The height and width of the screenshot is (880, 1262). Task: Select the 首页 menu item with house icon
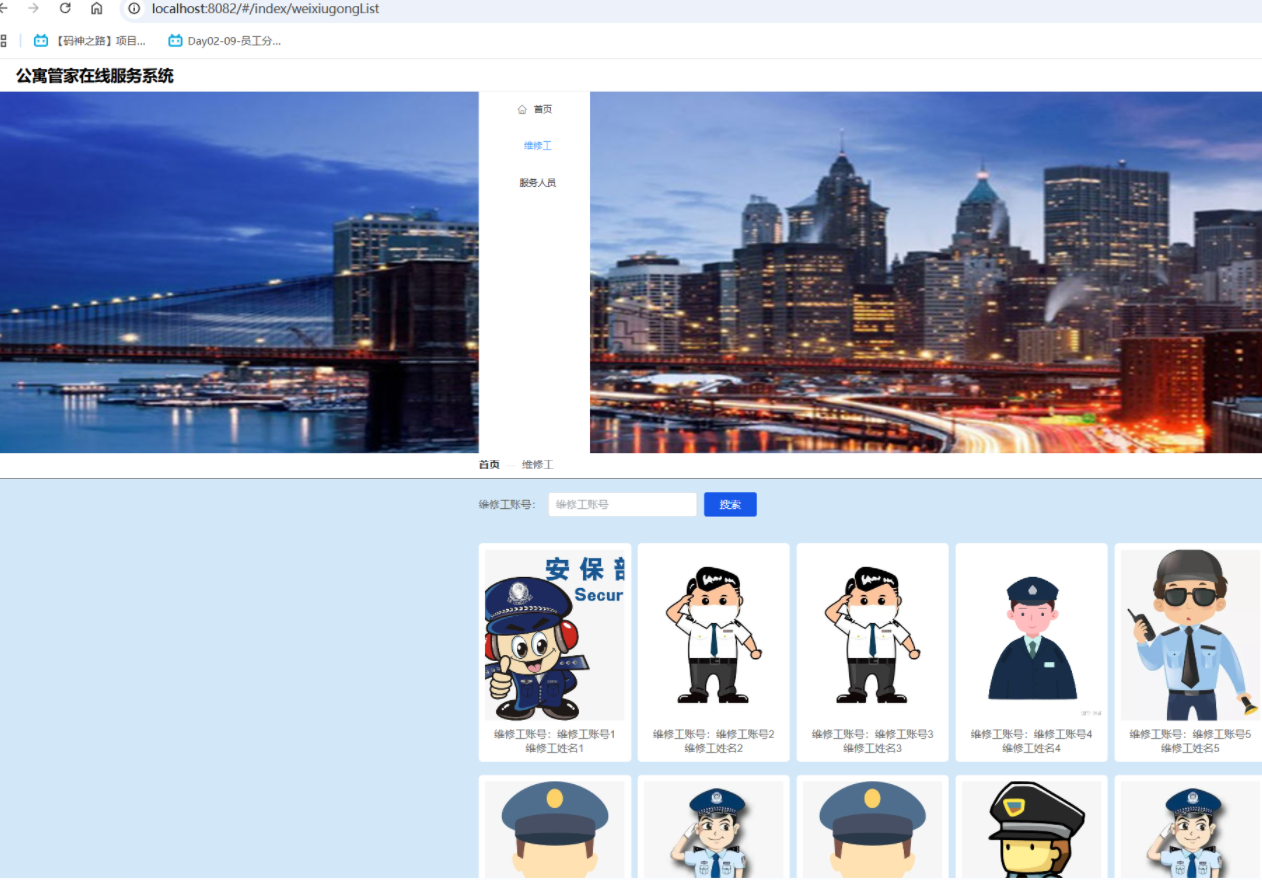[535, 109]
